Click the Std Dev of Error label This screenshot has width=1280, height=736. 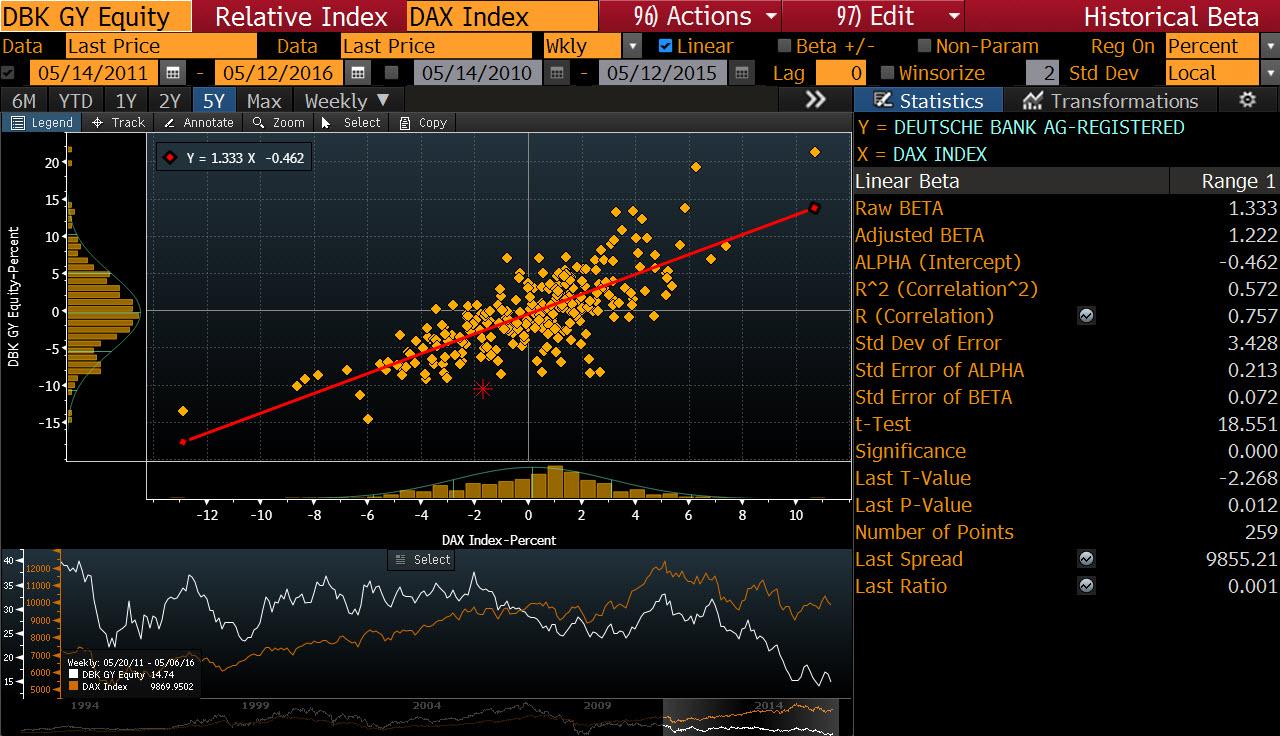pyautogui.click(x=928, y=343)
